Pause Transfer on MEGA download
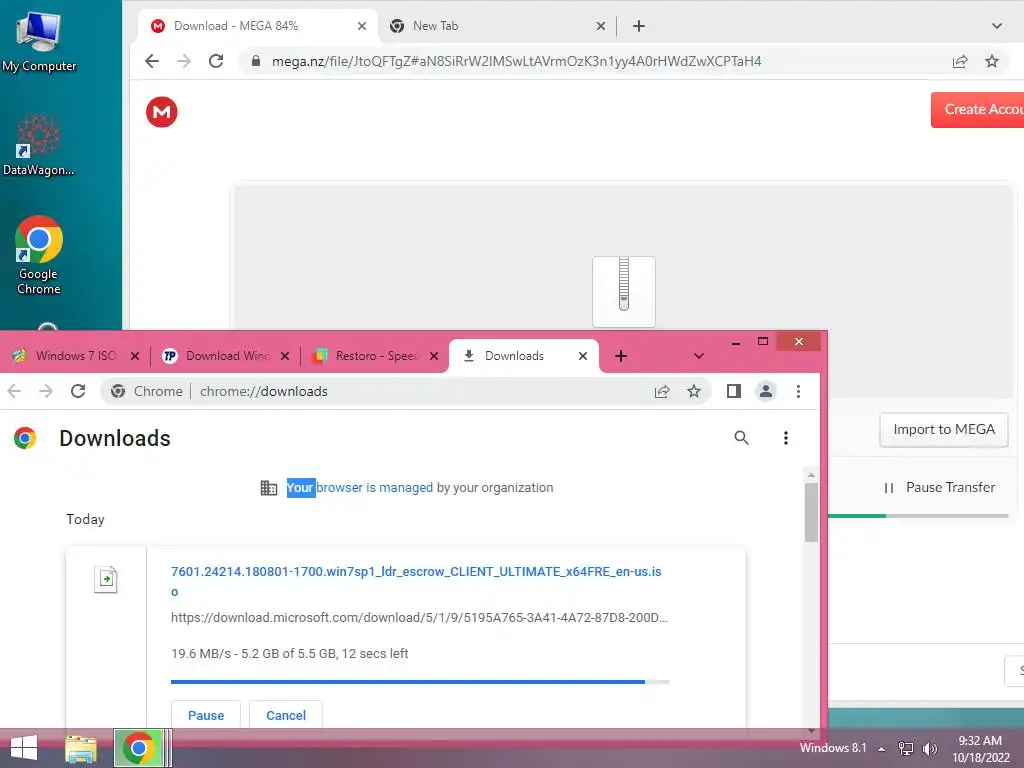The height and width of the screenshot is (768, 1024). click(939, 488)
